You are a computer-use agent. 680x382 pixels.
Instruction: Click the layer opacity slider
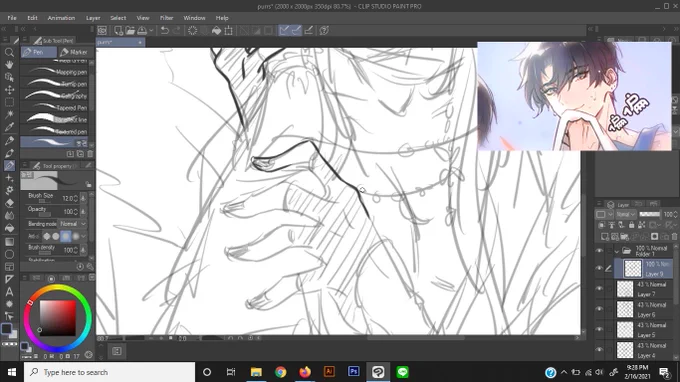pos(650,214)
